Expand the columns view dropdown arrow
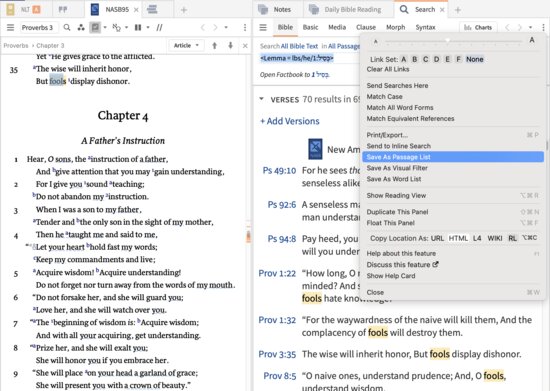 pyautogui.click(x=148, y=27)
